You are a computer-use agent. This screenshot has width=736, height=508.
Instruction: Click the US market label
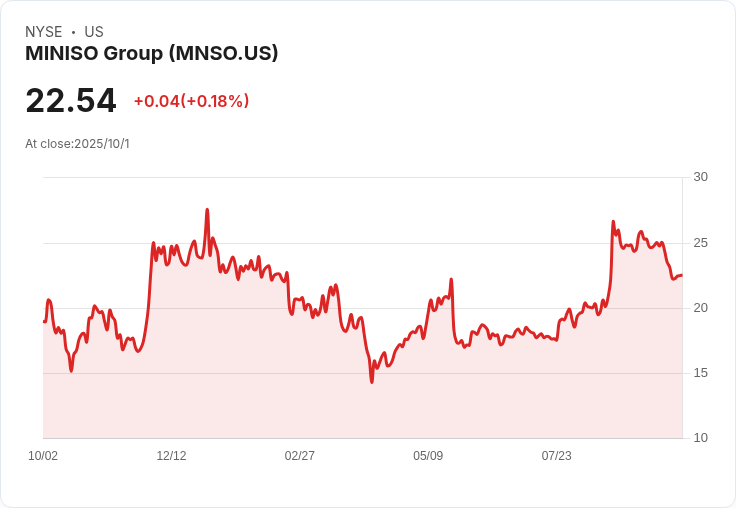pos(94,32)
